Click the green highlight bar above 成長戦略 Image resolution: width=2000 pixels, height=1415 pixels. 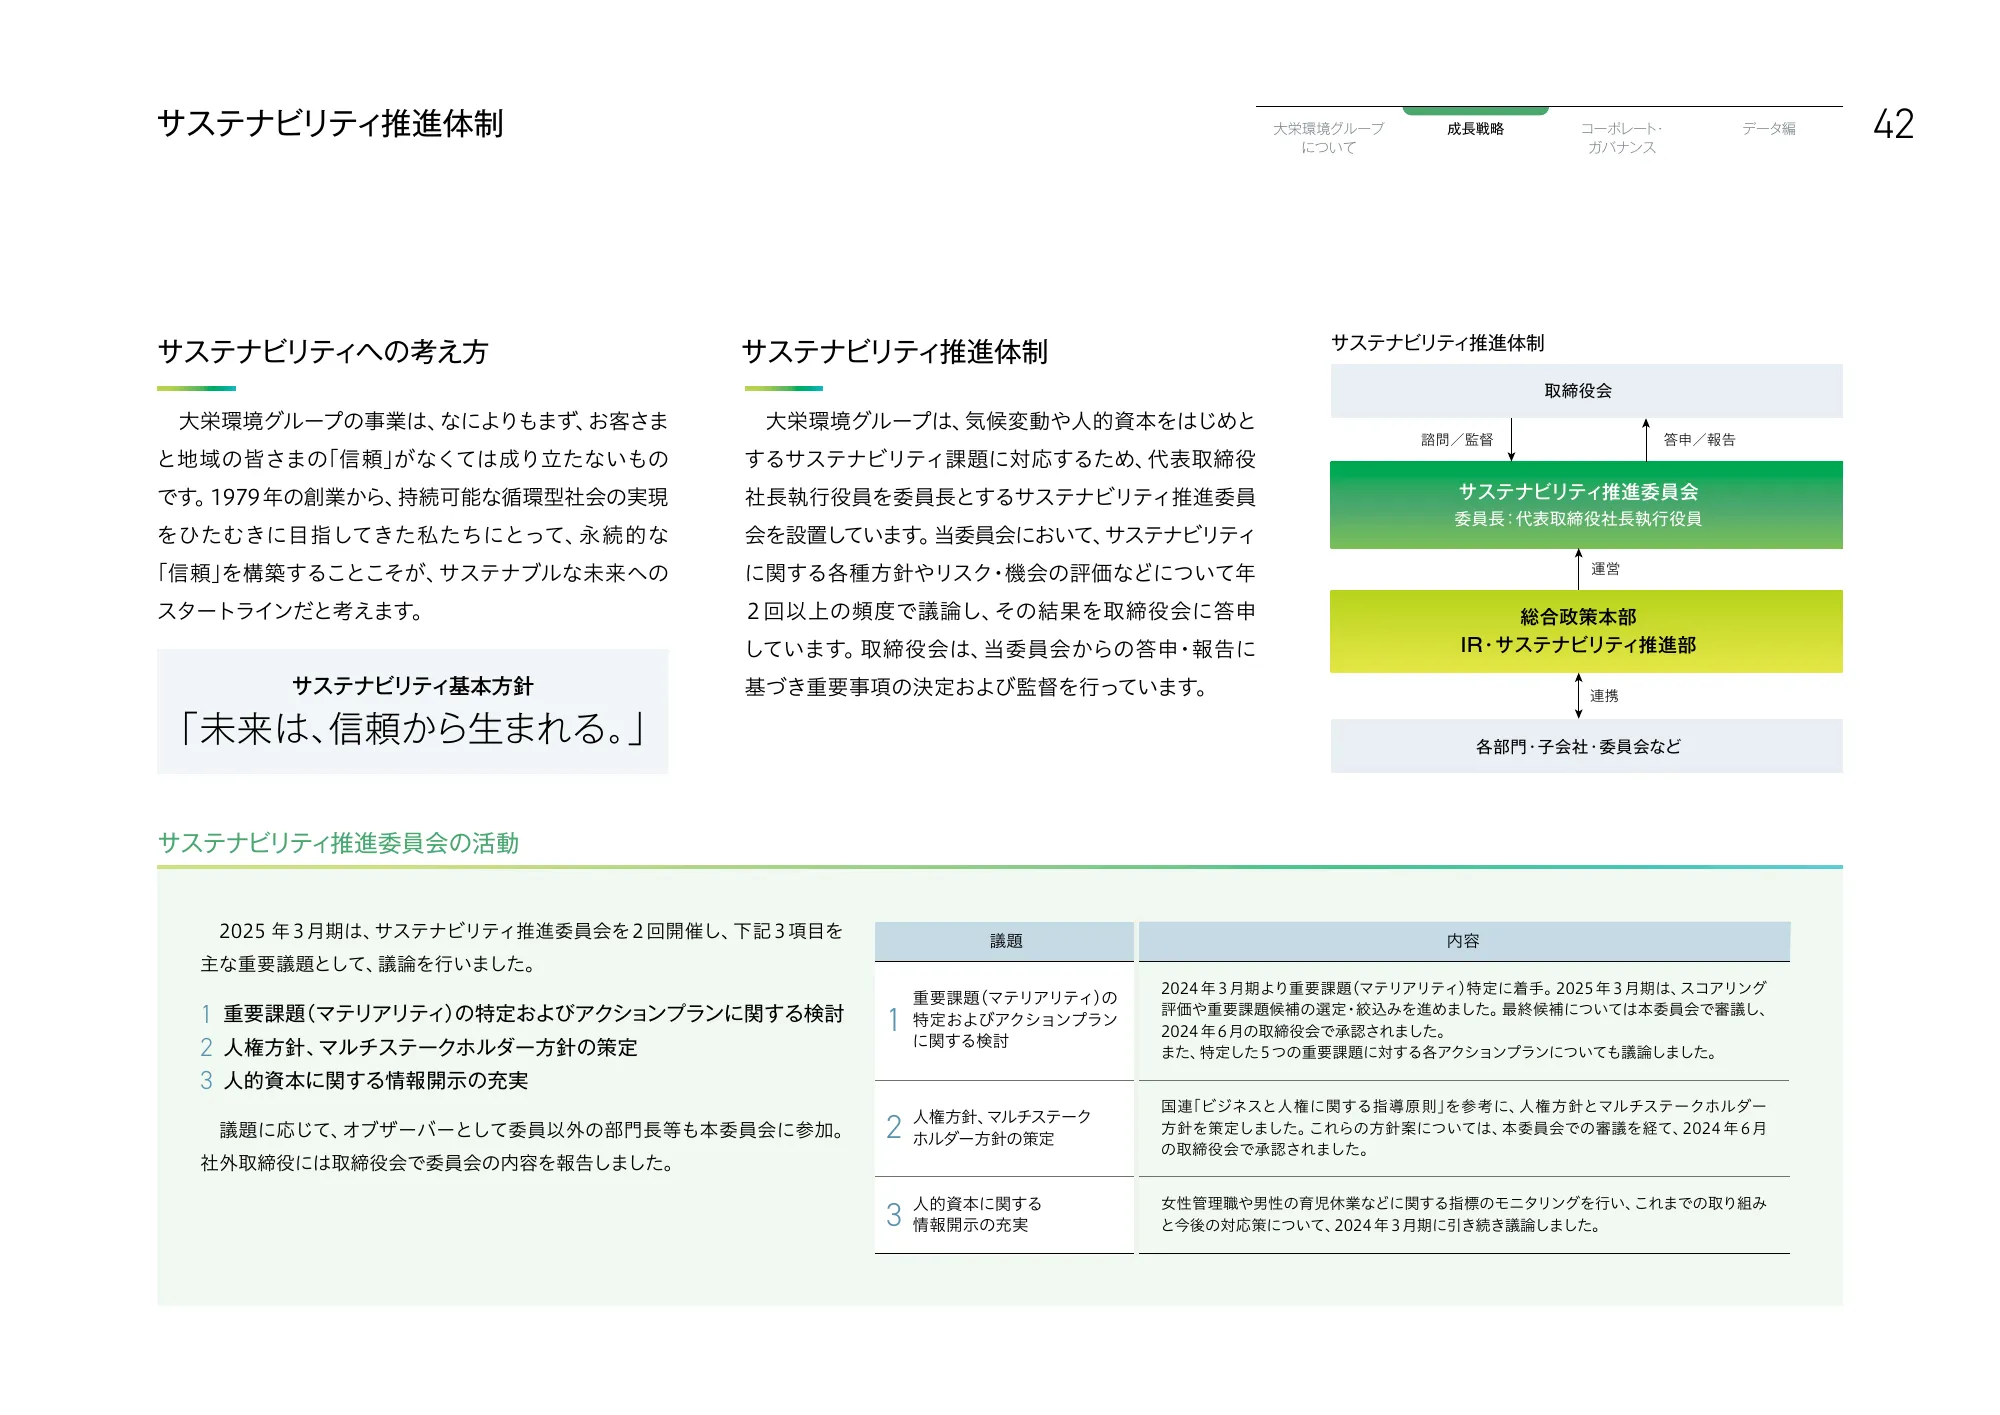pos(1477,110)
